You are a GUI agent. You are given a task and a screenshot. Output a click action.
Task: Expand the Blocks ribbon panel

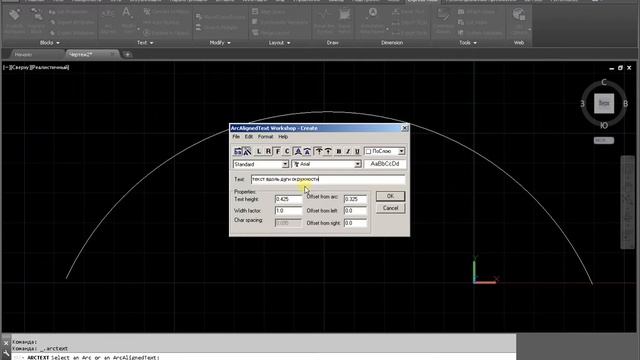[49, 42]
